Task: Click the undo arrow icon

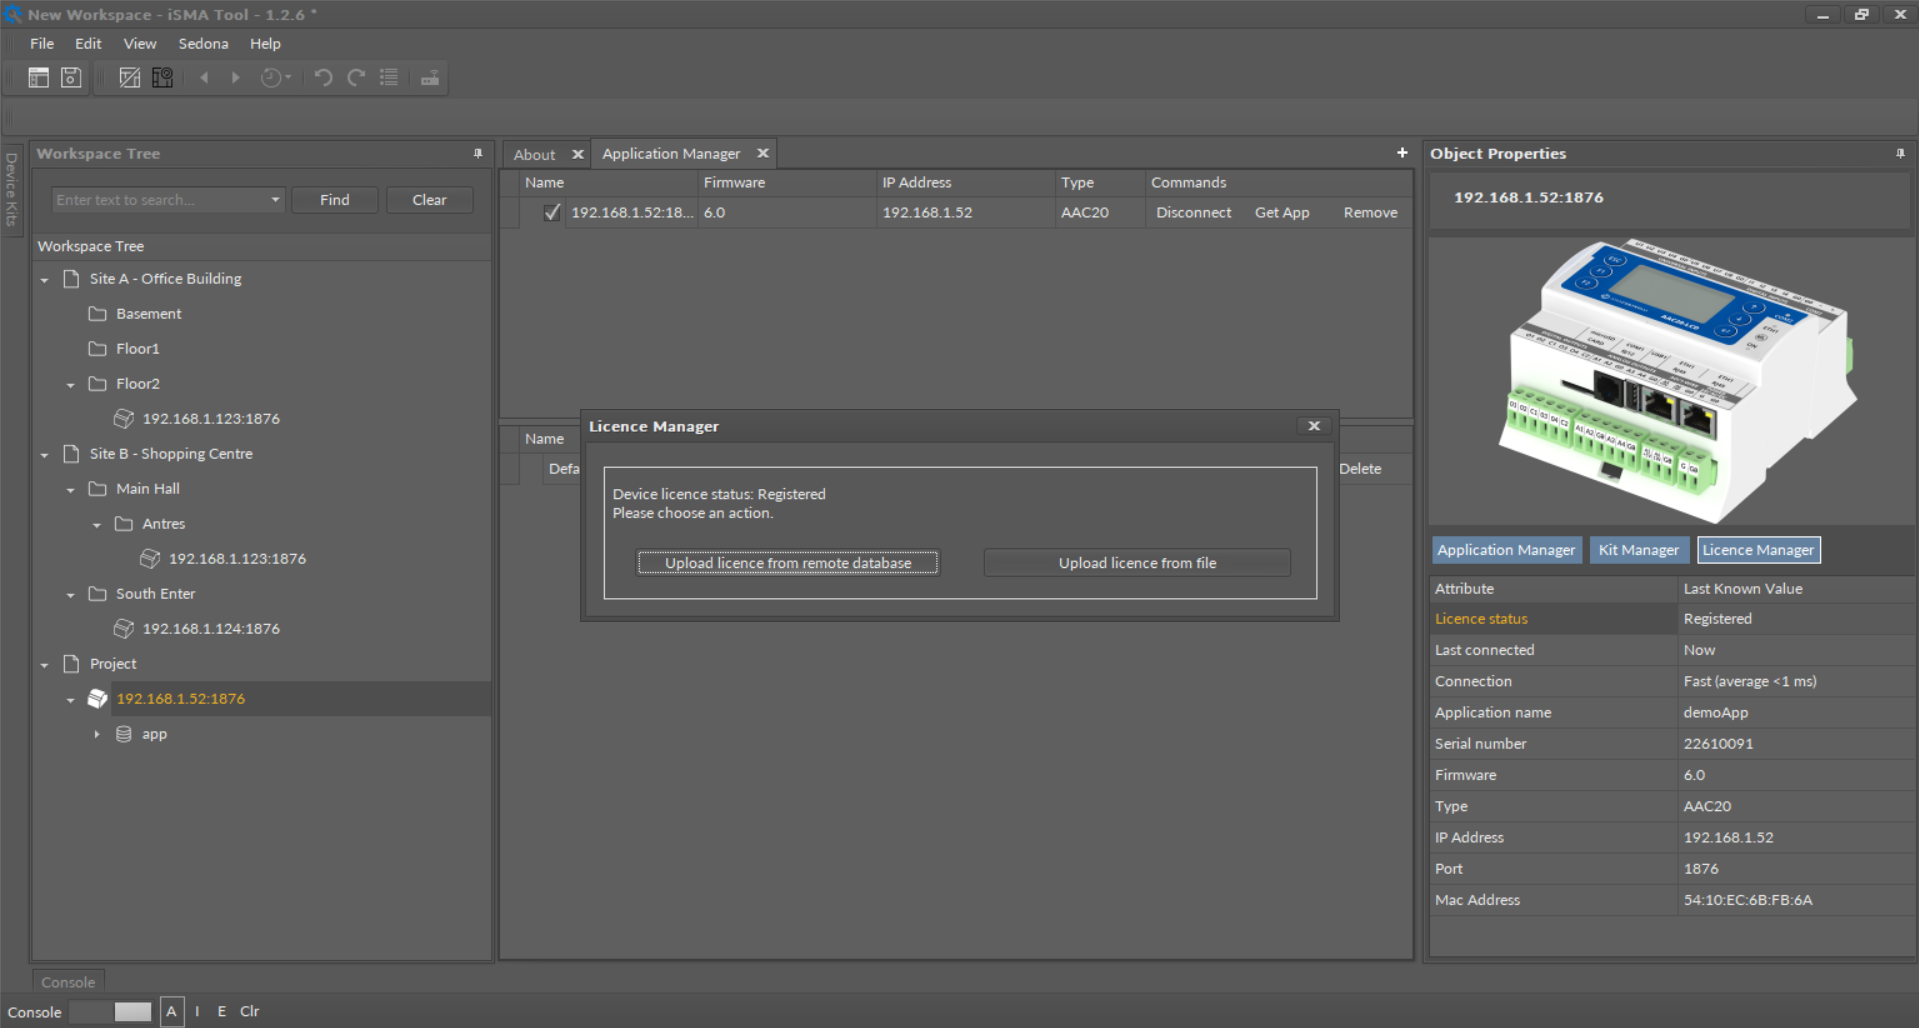Action: click(322, 77)
